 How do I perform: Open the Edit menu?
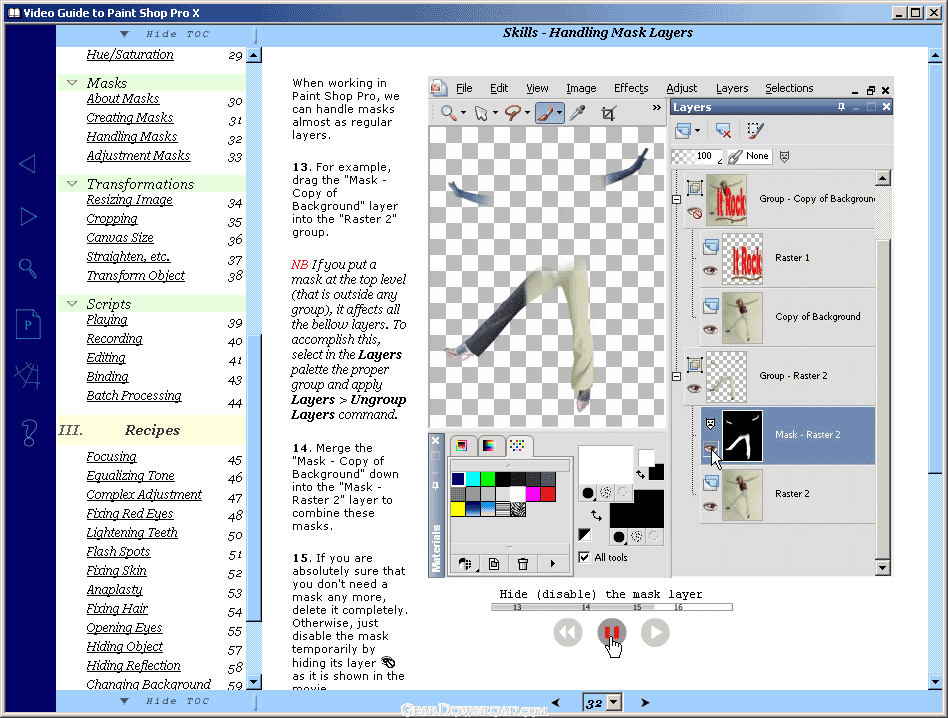pyautogui.click(x=499, y=88)
